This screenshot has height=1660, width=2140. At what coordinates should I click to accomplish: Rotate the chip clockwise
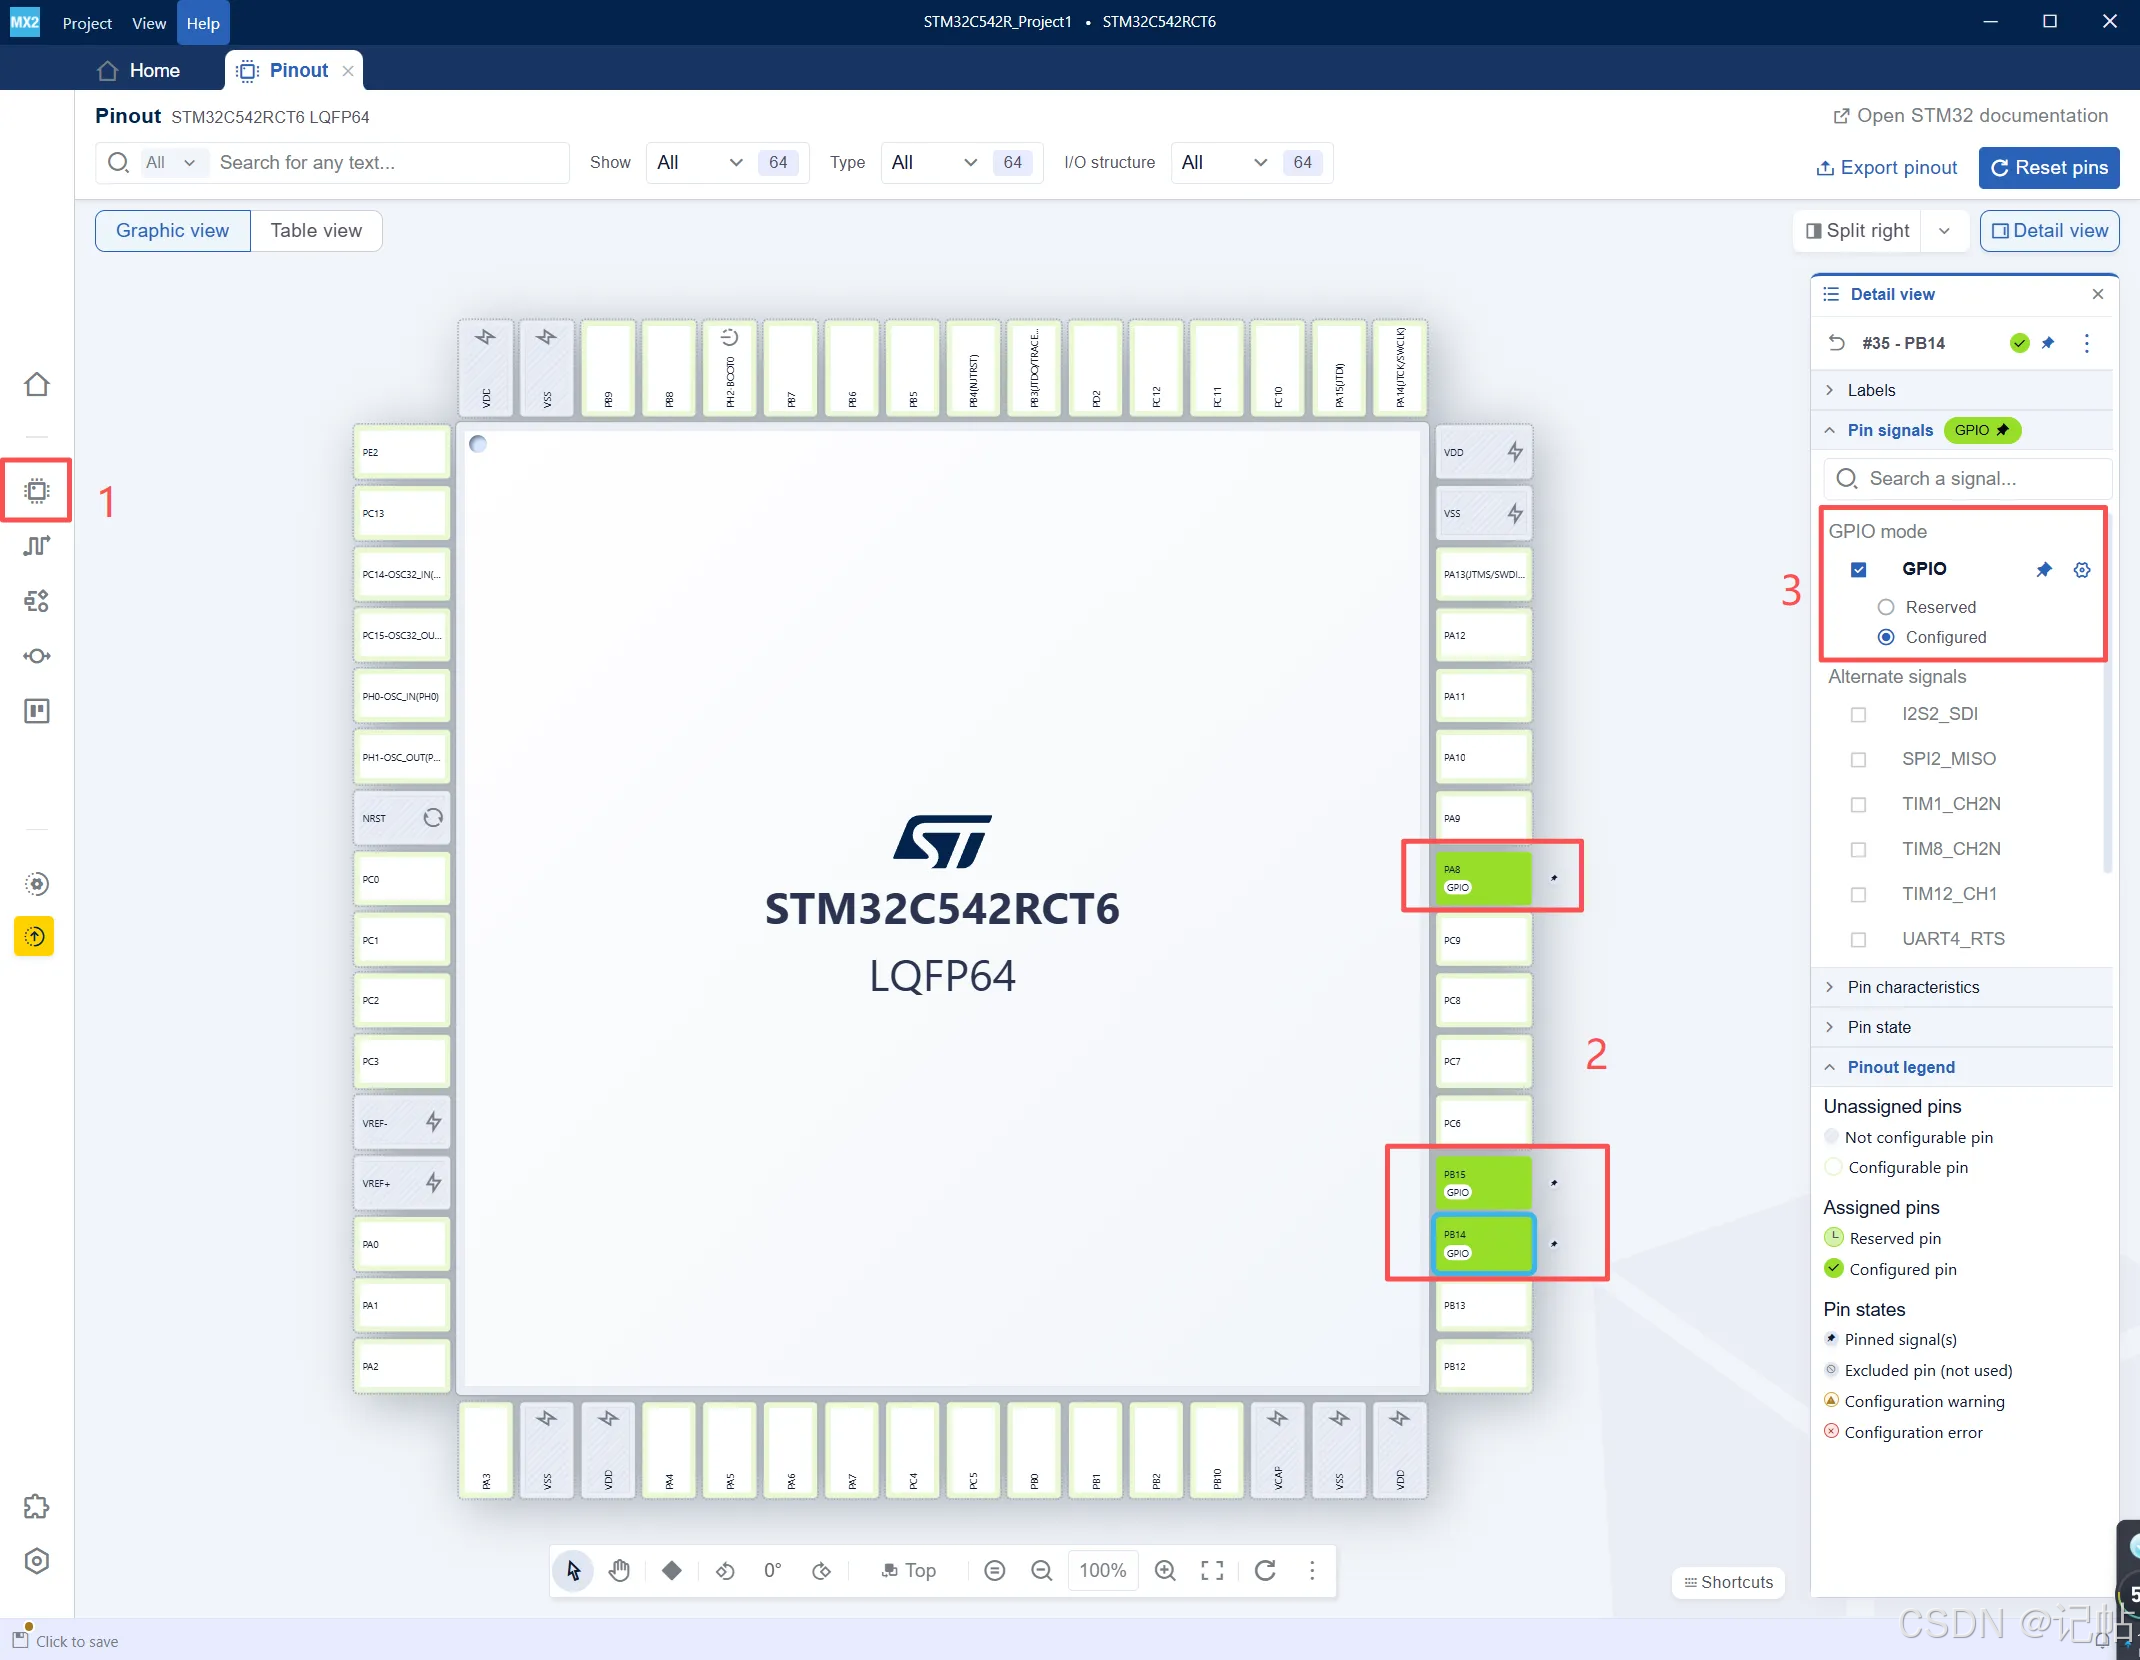pyautogui.click(x=821, y=1571)
